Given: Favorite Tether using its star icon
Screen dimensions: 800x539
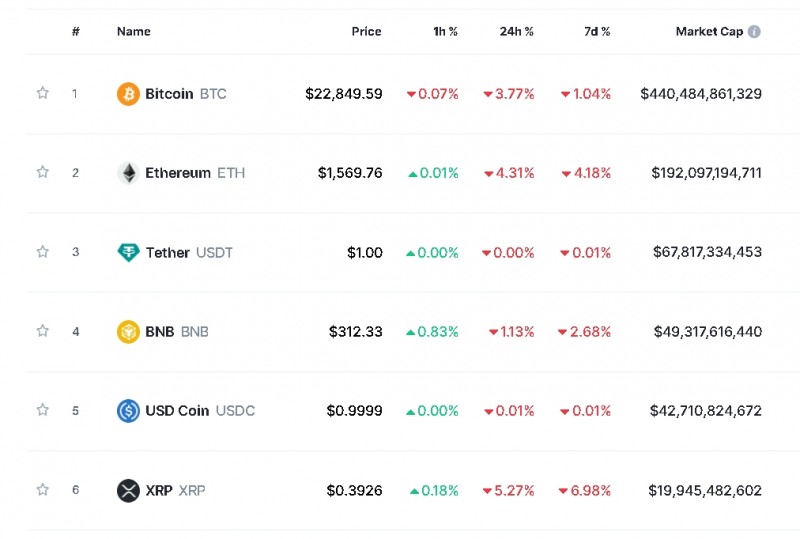Looking at the screenshot, I should (43, 252).
